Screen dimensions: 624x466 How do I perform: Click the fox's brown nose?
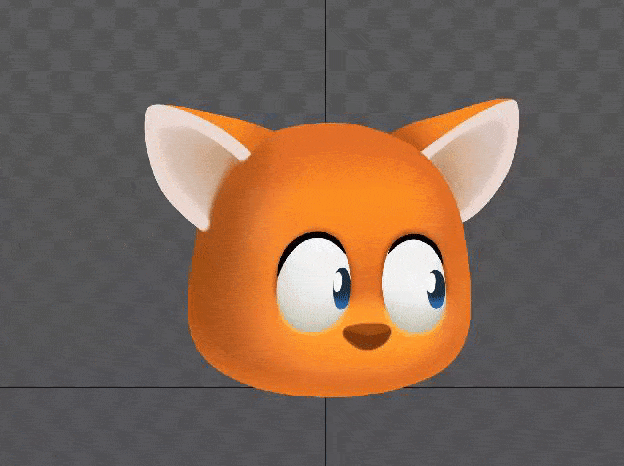(367, 337)
